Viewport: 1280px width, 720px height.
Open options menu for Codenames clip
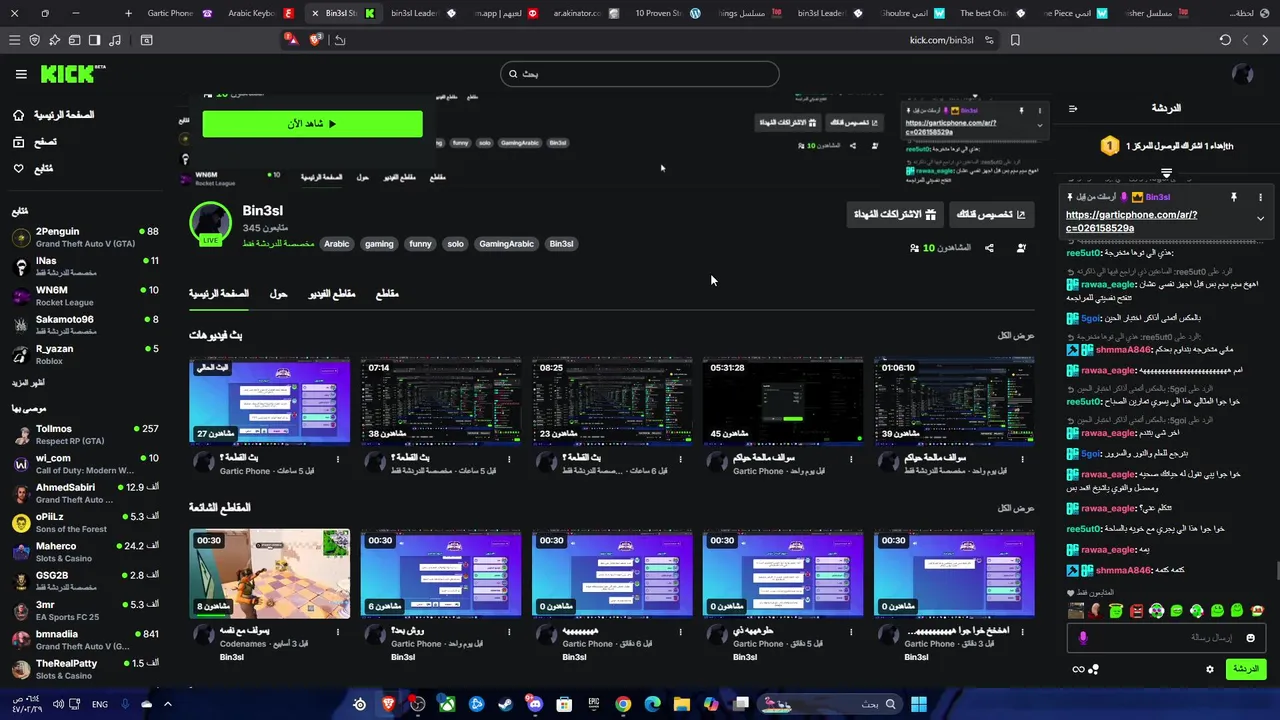(x=338, y=632)
